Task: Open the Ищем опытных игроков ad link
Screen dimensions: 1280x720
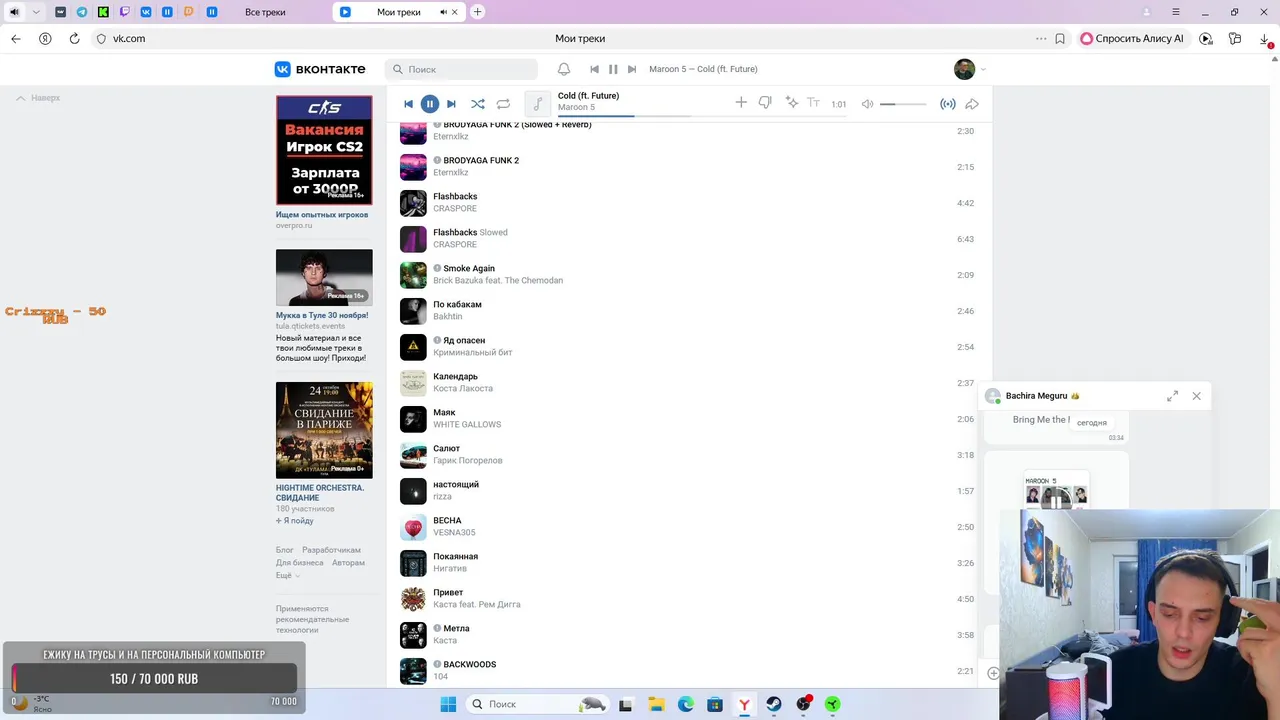Action: point(322,215)
